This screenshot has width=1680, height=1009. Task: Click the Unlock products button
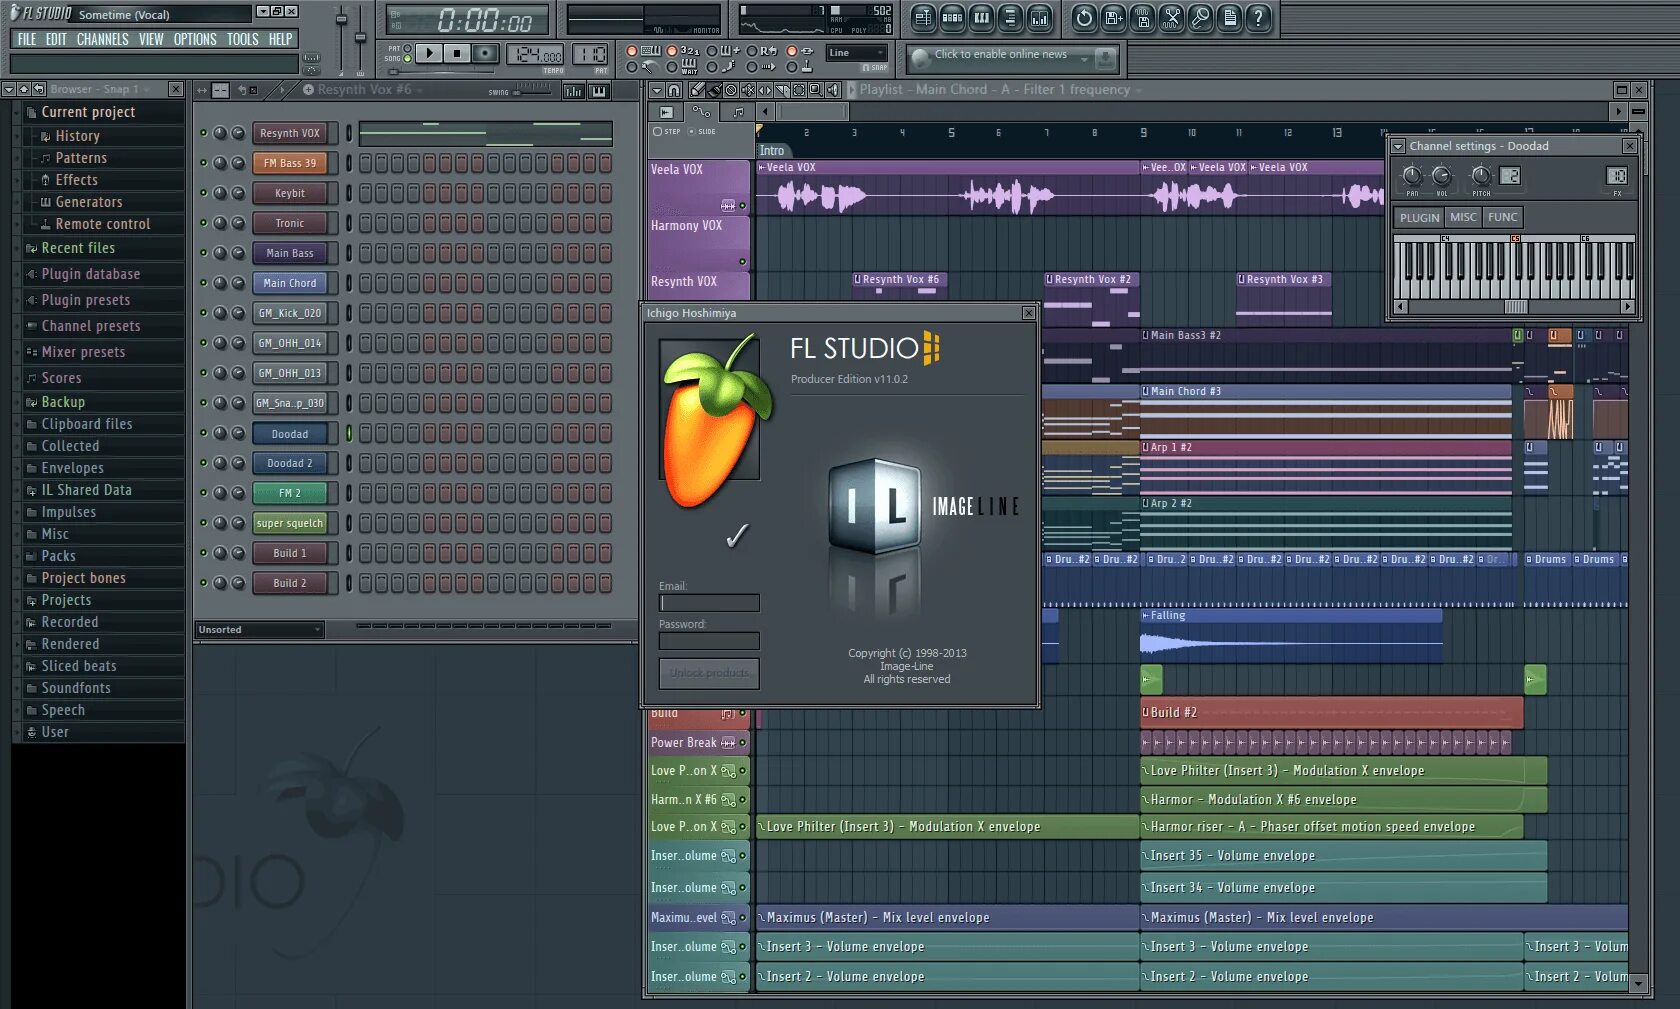point(709,673)
